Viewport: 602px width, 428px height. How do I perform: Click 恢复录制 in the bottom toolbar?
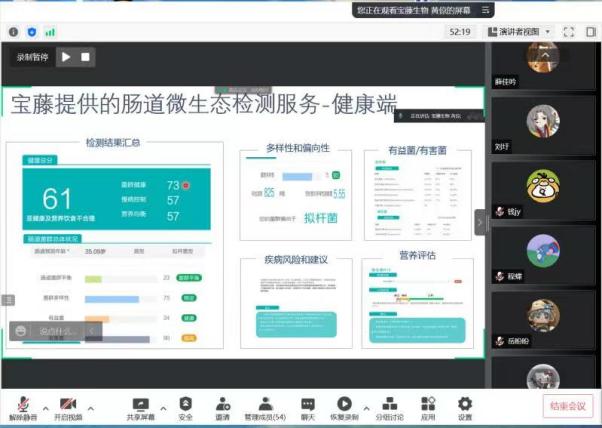[x=344, y=403]
